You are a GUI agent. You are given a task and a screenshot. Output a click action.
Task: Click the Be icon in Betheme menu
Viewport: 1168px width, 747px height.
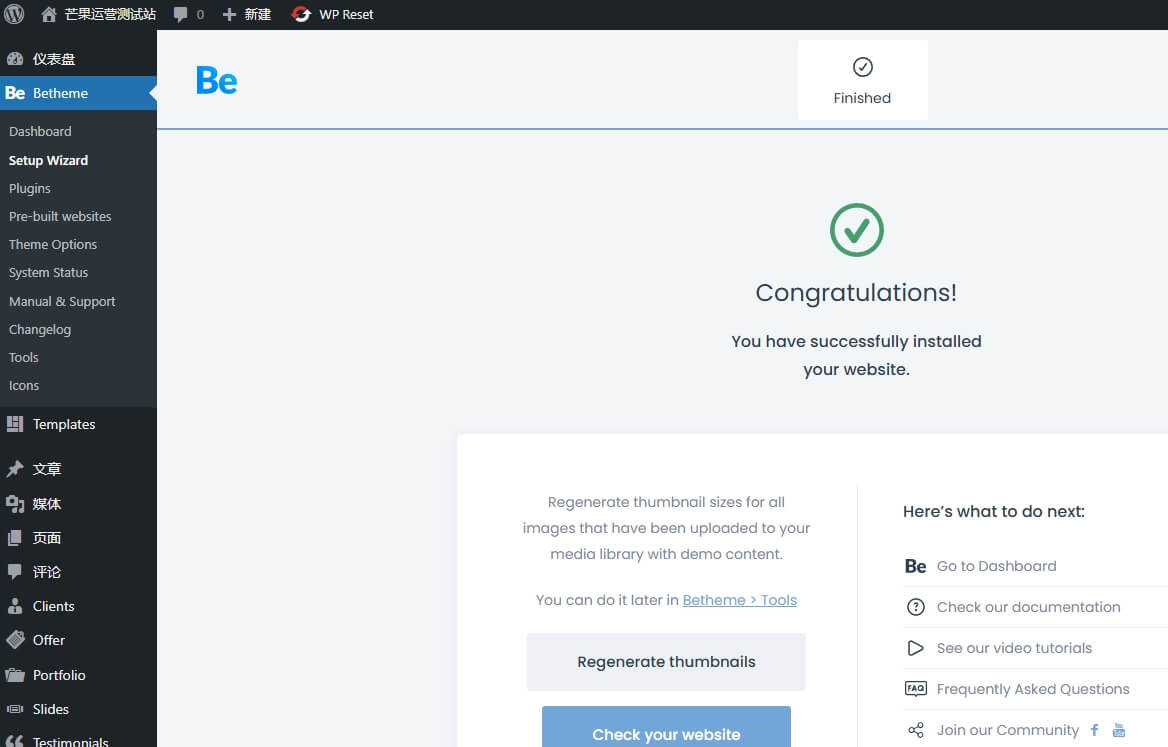15,93
